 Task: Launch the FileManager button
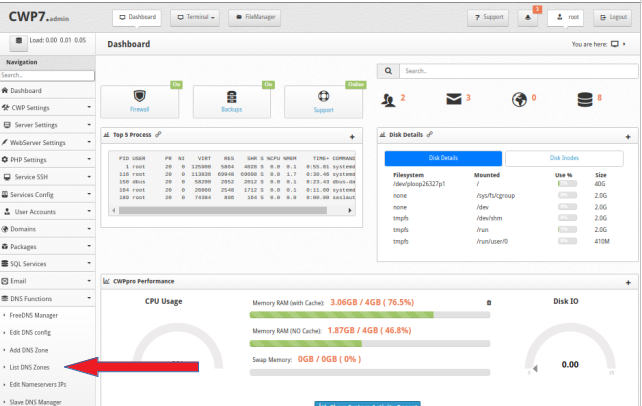[255, 18]
